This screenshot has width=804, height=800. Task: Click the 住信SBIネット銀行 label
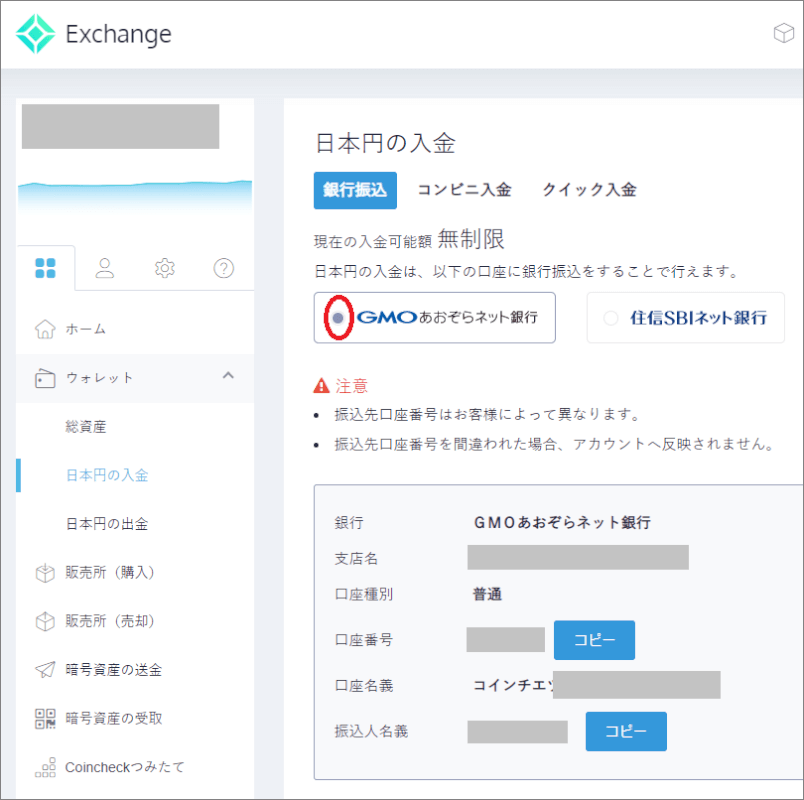point(698,318)
